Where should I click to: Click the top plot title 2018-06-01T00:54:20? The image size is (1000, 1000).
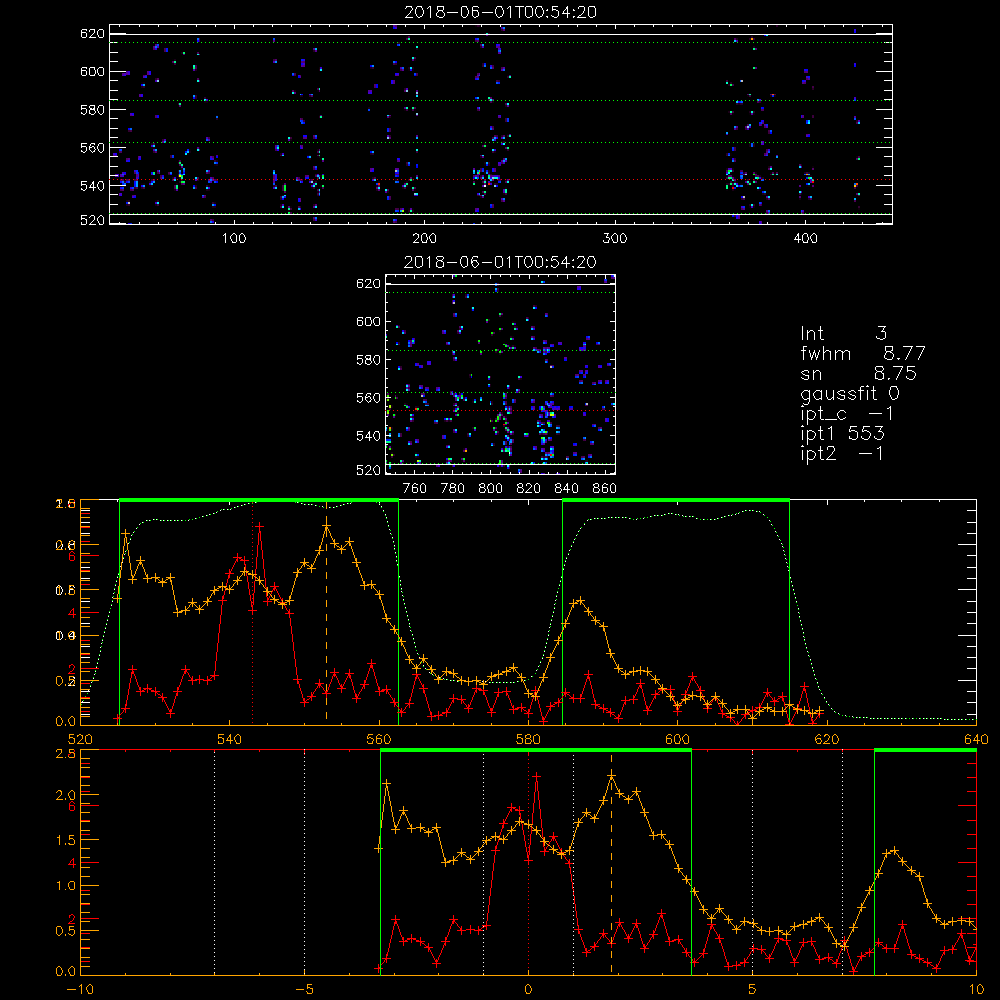pyautogui.click(x=501, y=12)
